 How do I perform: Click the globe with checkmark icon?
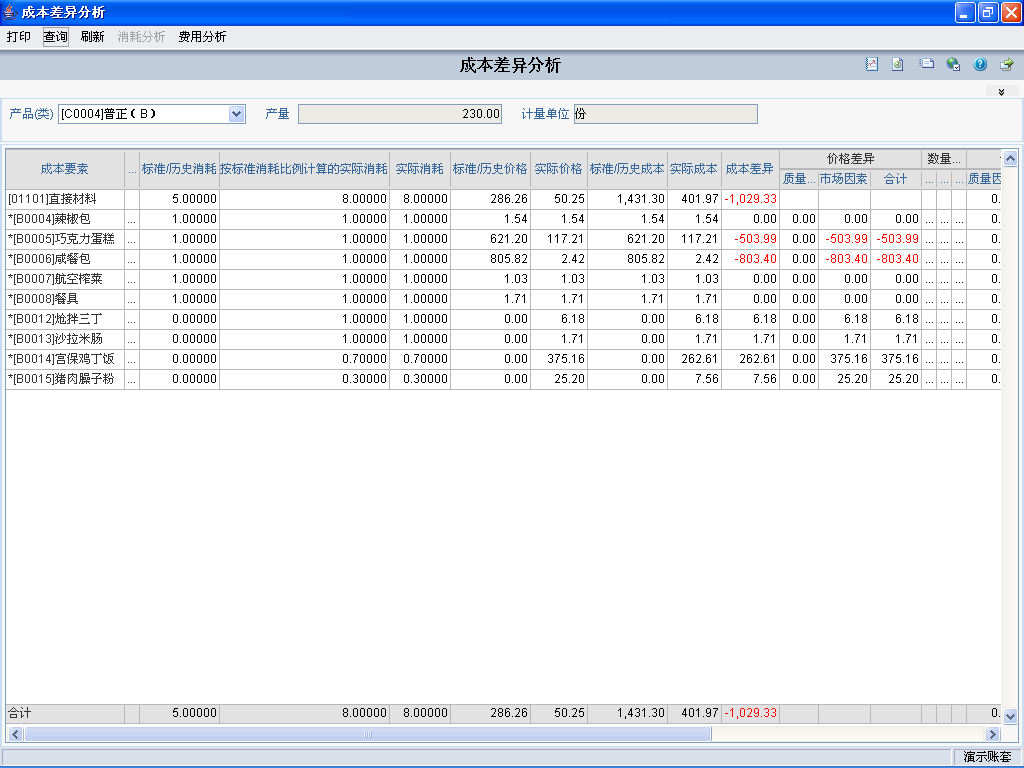click(x=953, y=65)
